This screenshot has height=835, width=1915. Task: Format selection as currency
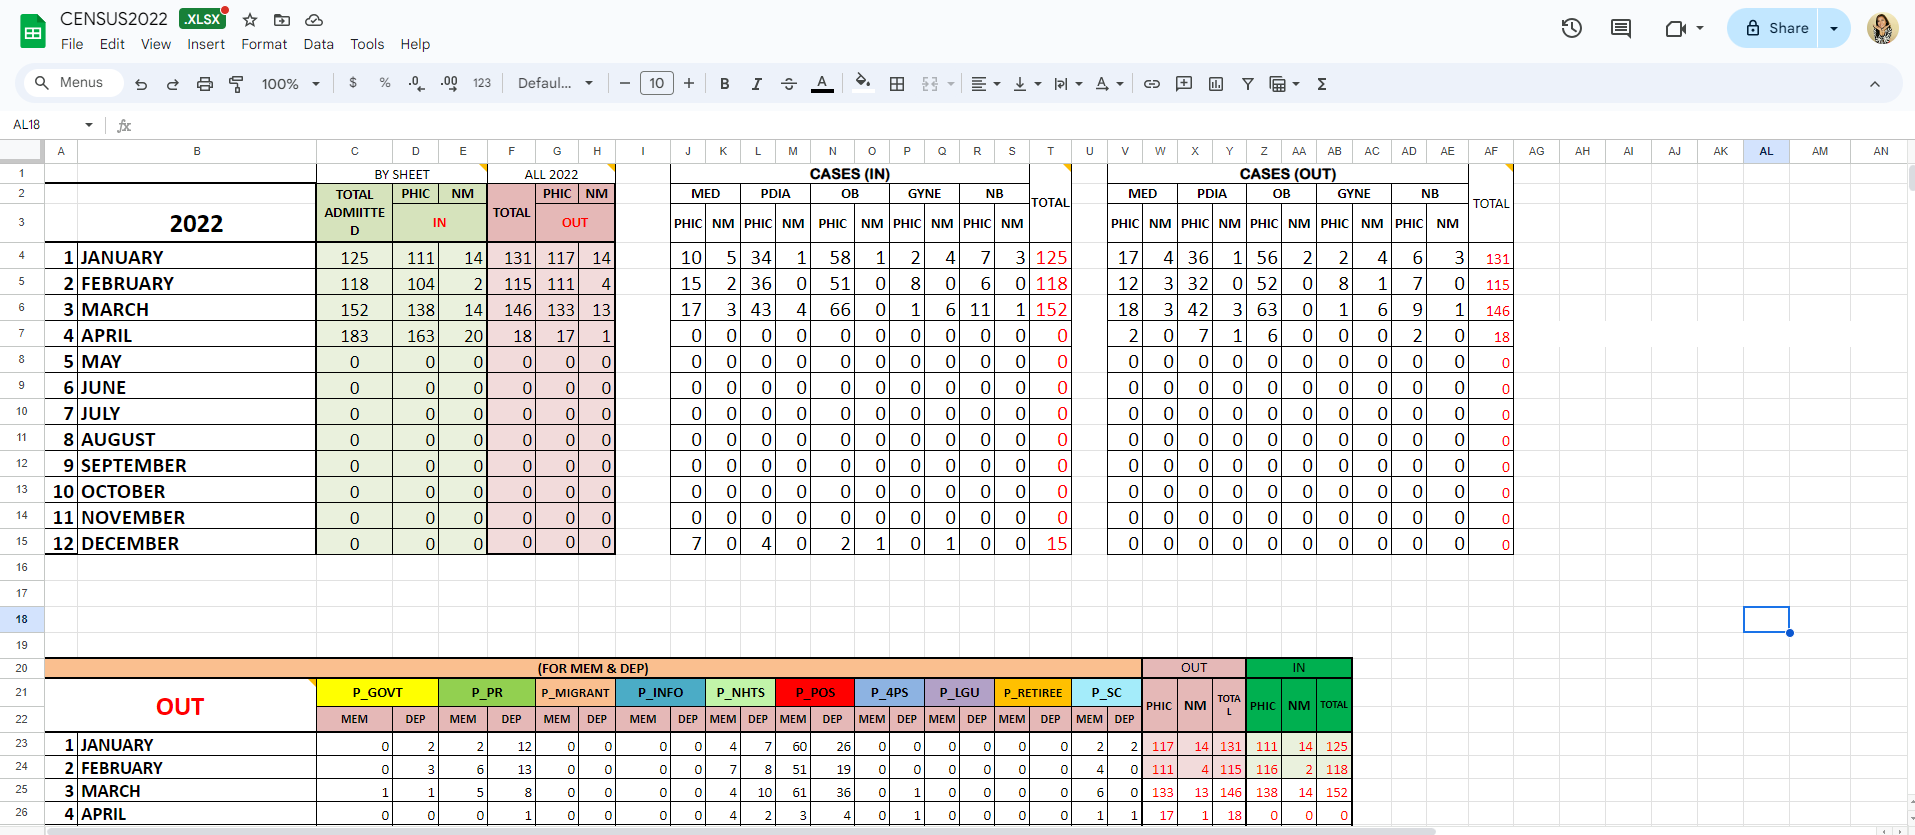[353, 83]
